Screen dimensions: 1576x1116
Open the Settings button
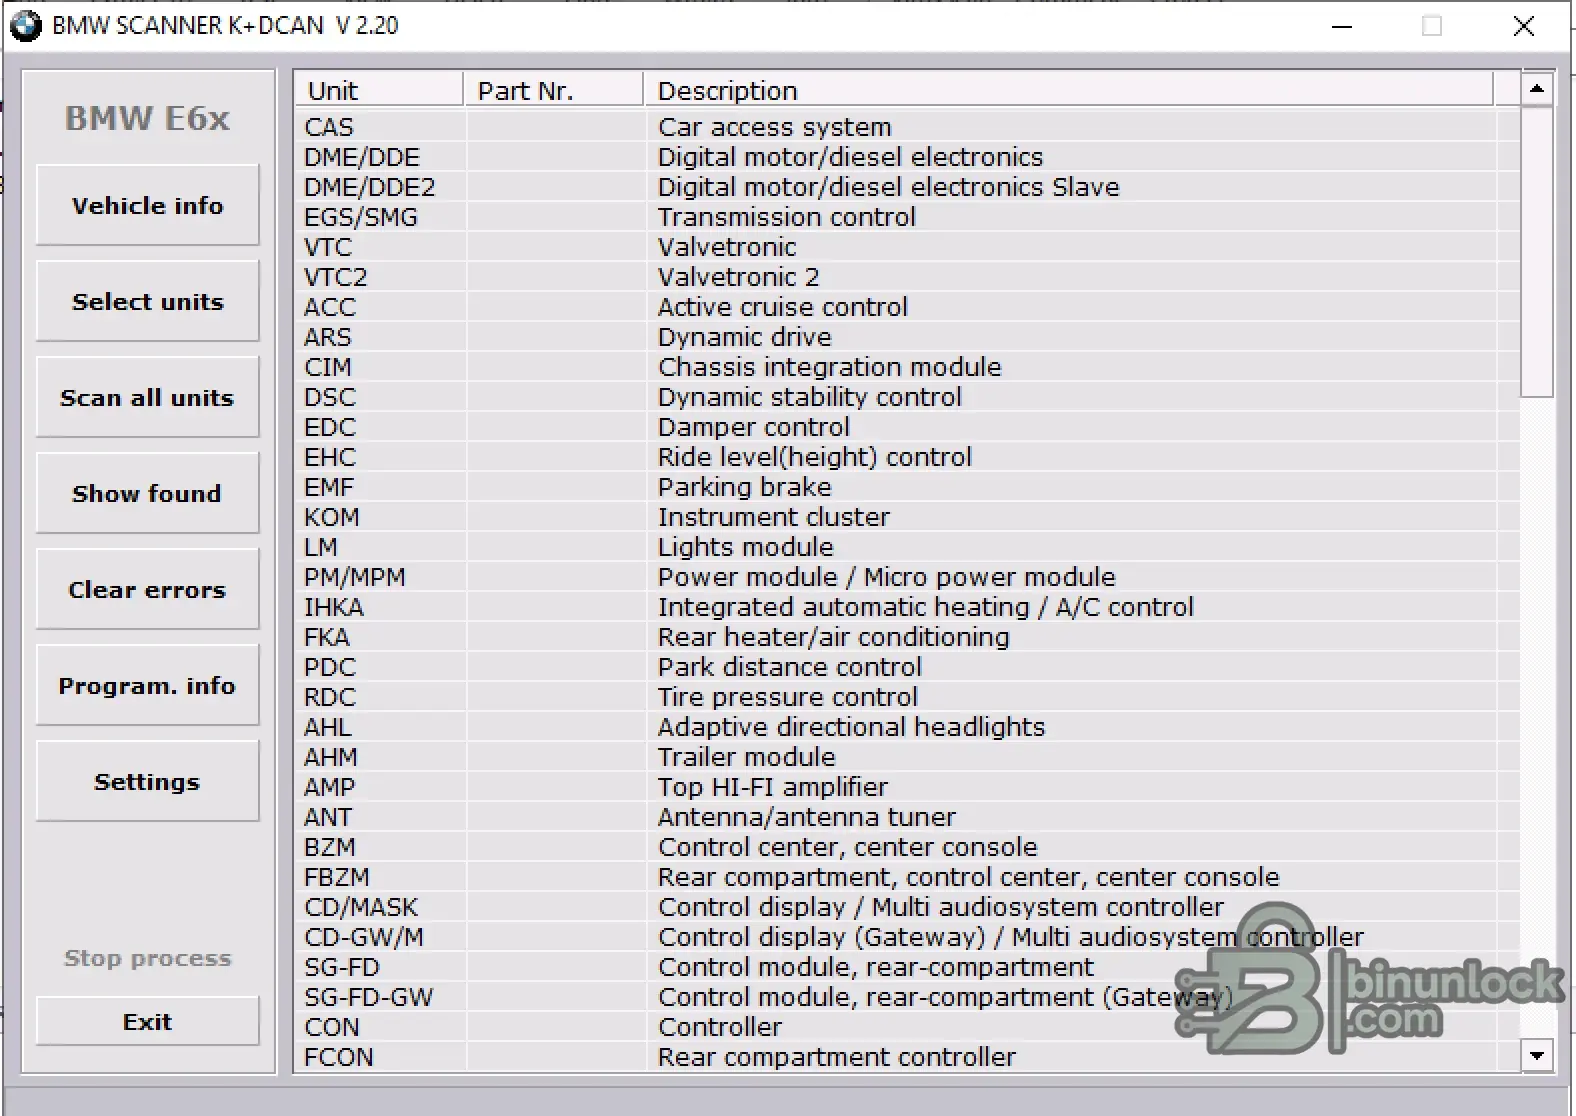point(147,781)
